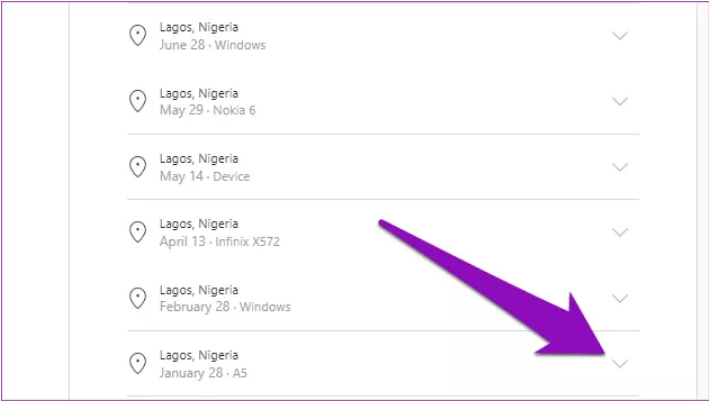Expand the June 28 Windows sign-in entry
713x403 pixels.
(x=620, y=36)
